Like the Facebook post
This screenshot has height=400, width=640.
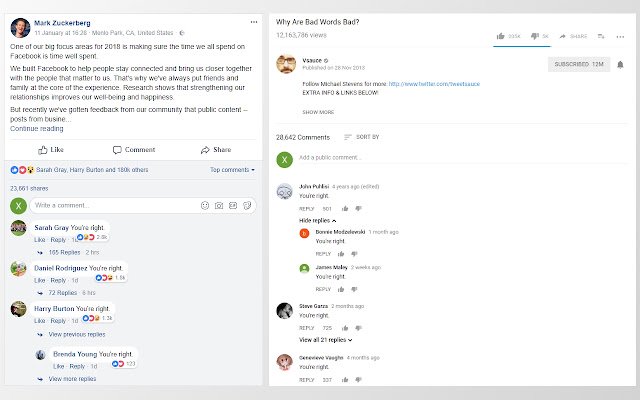[51, 150]
